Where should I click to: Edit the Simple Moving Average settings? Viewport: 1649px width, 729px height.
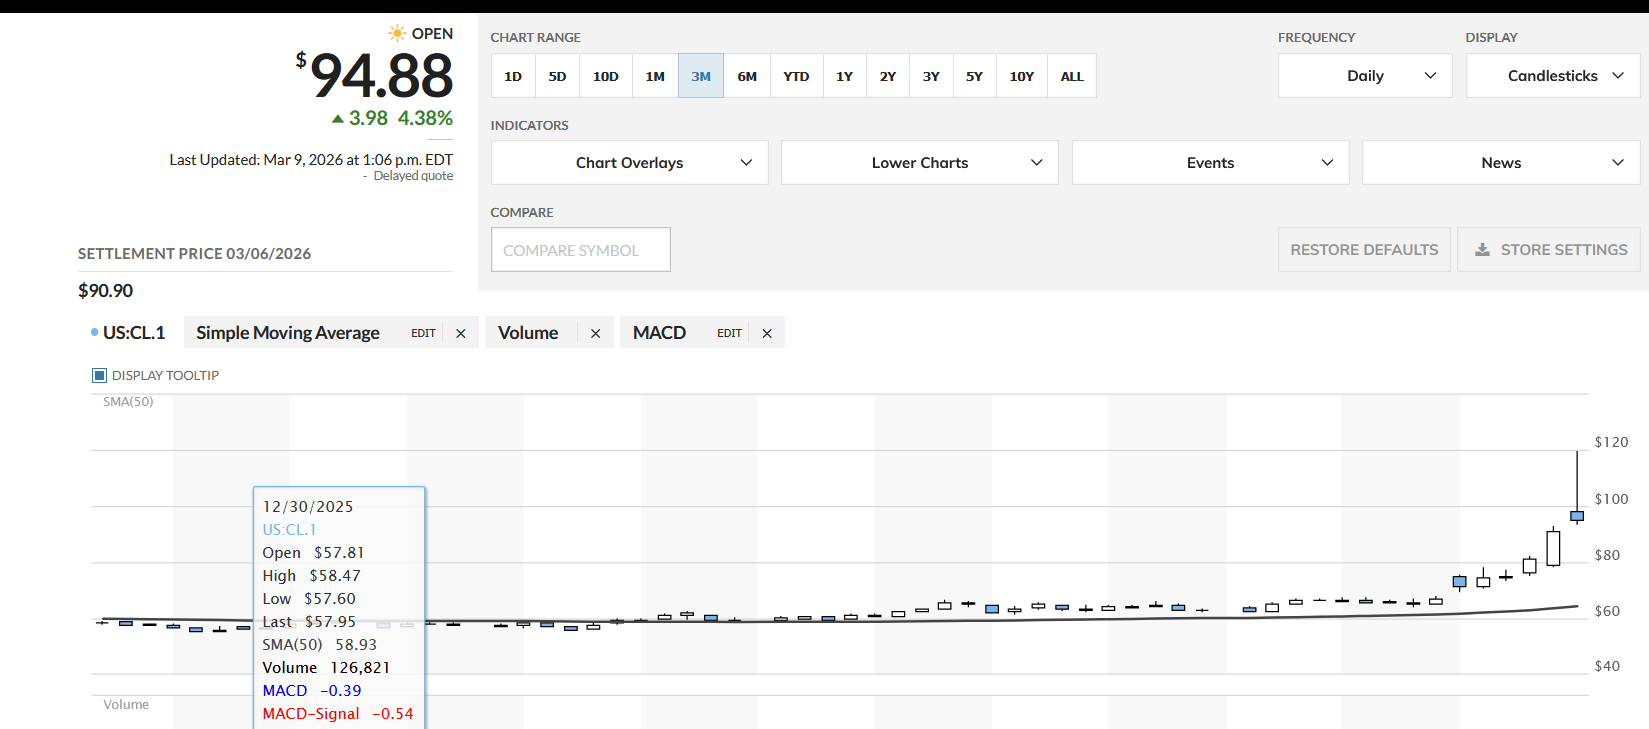[x=423, y=333]
